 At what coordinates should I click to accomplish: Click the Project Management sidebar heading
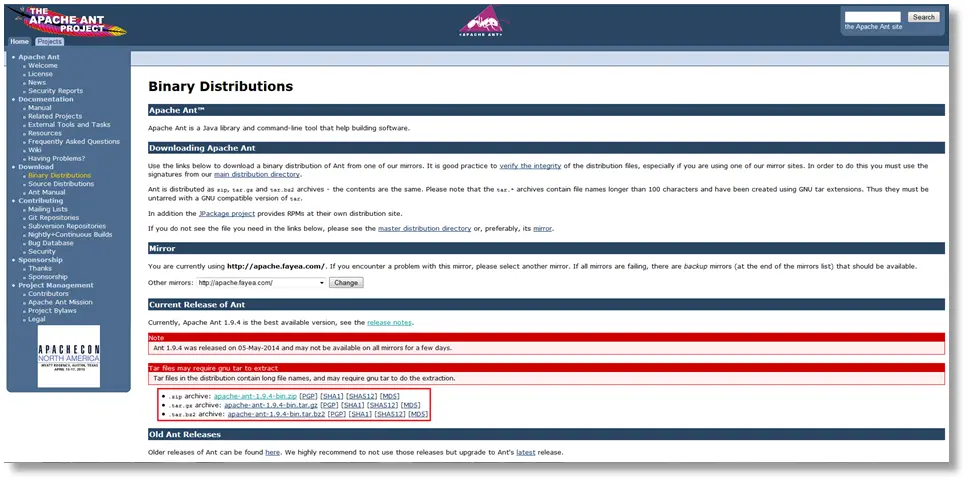coord(56,285)
